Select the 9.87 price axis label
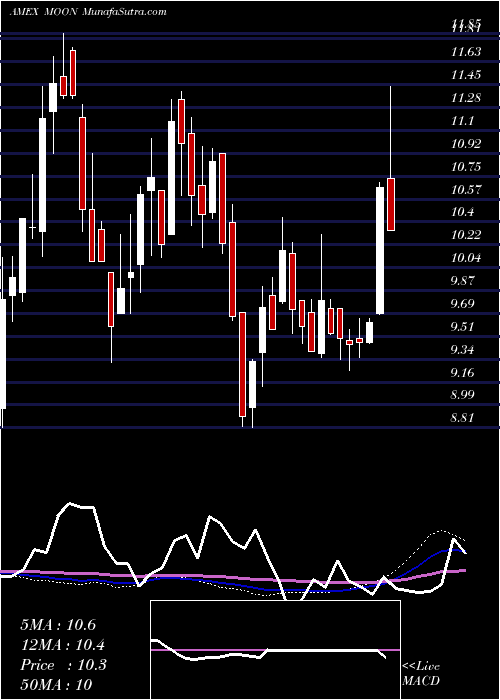This screenshot has width=500, height=700. pyautogui.click(x=464, y=281)
